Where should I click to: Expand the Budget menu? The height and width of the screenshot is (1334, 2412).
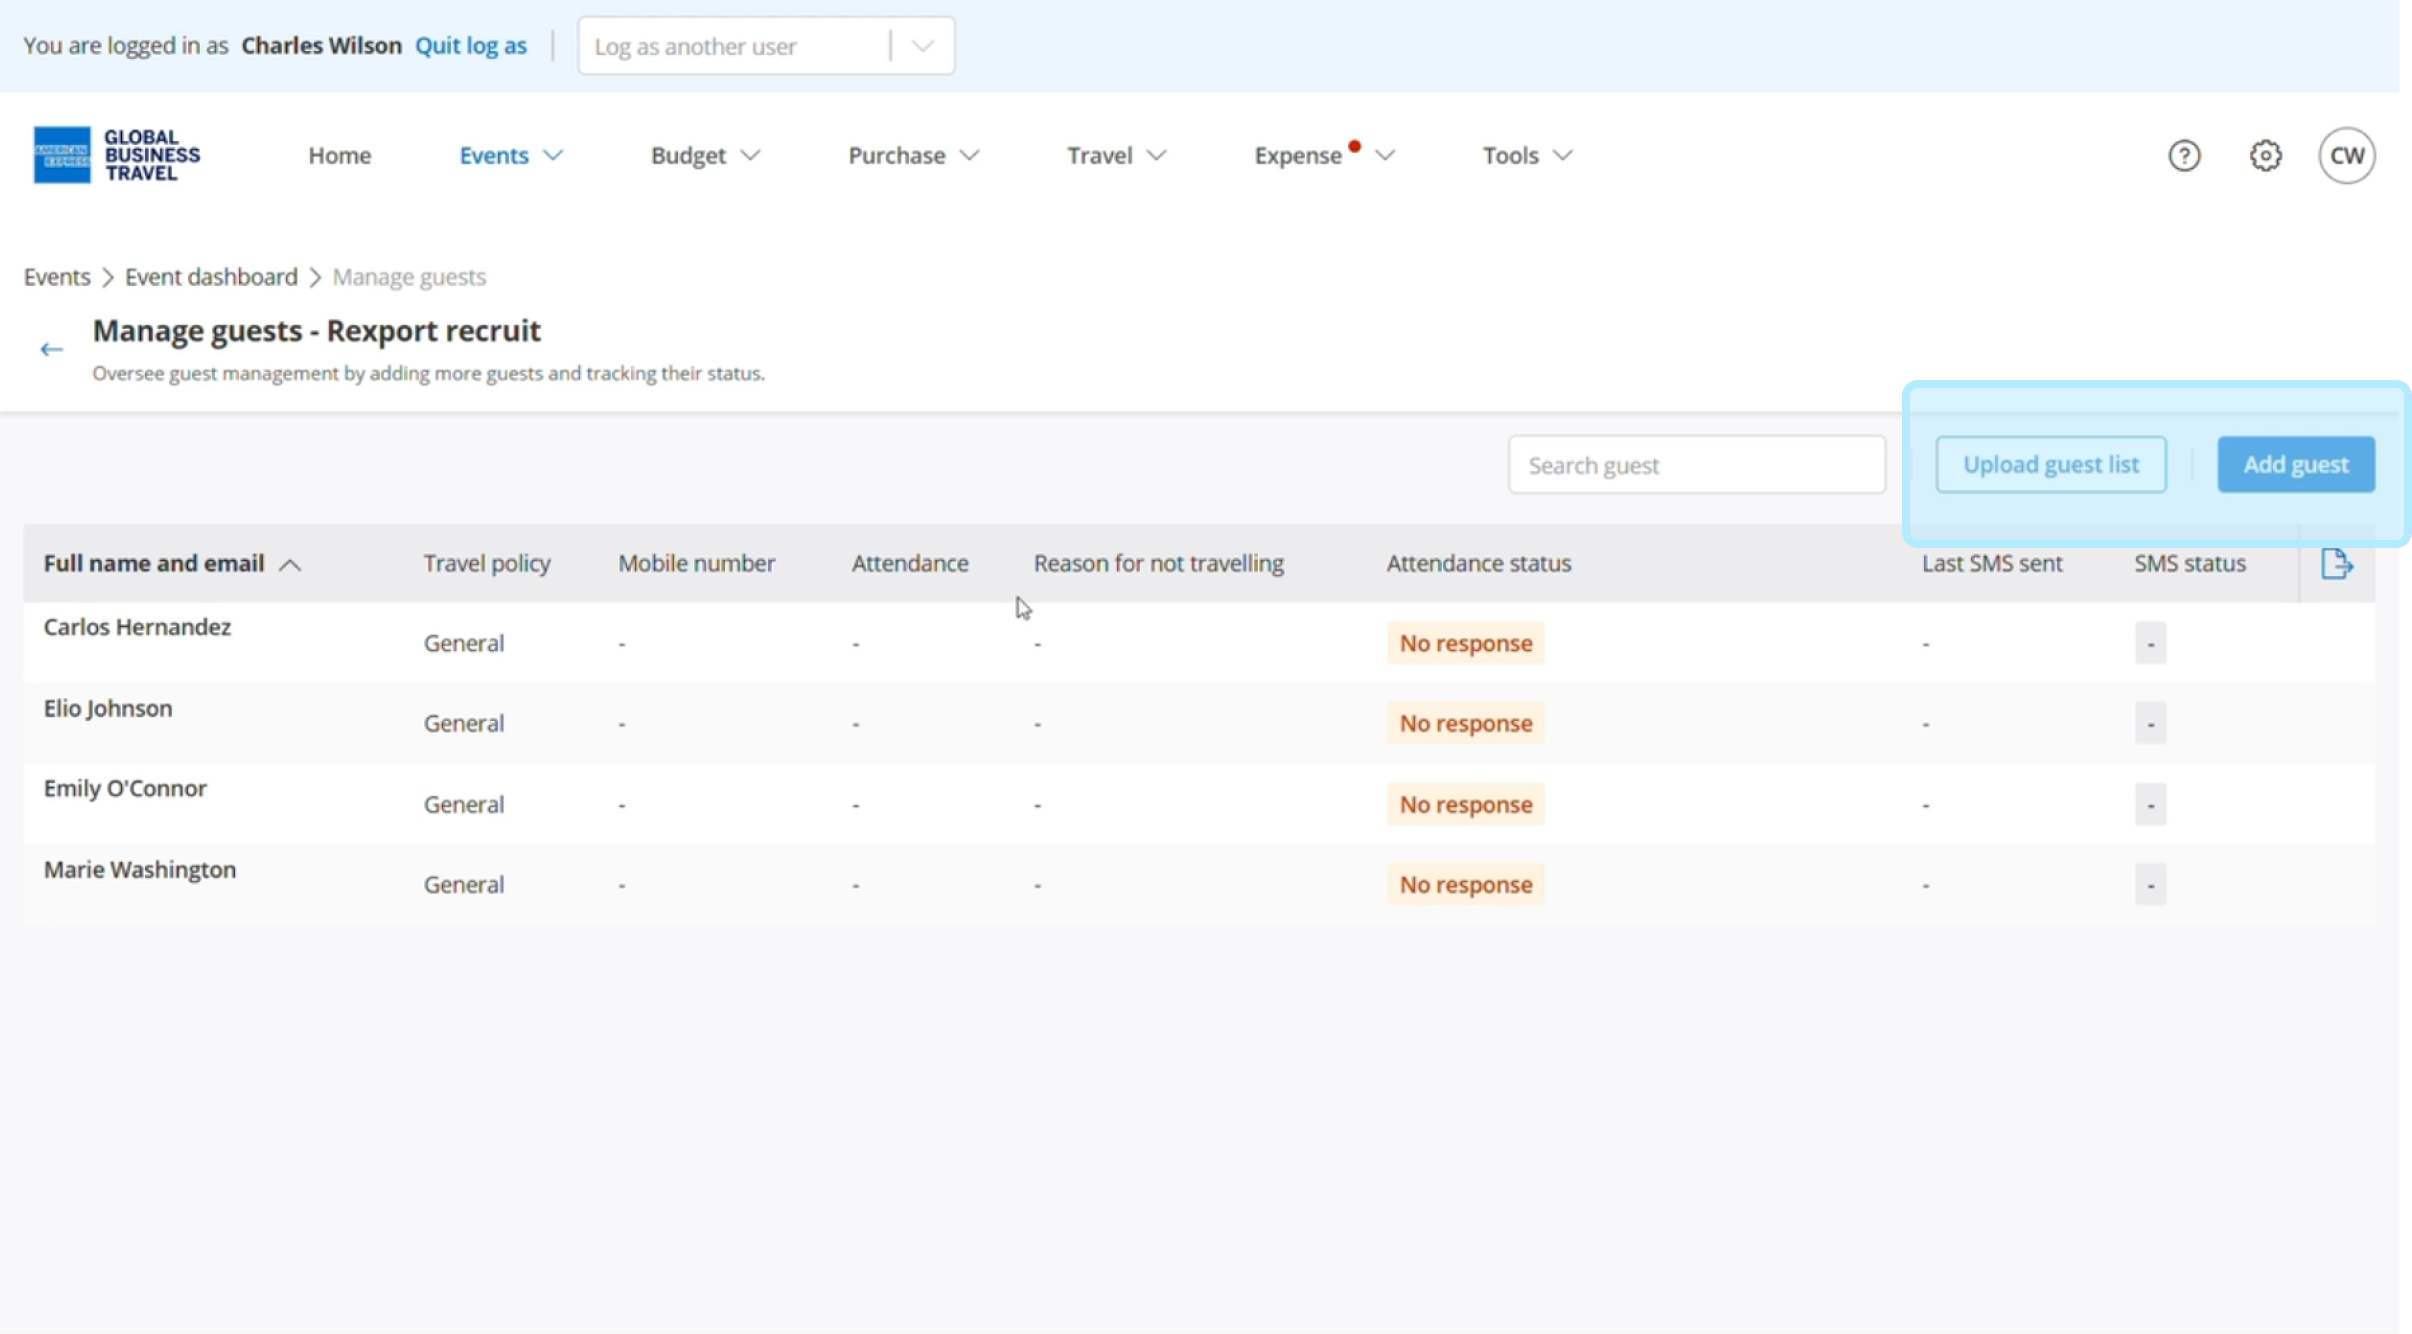(x=705, y=156)
